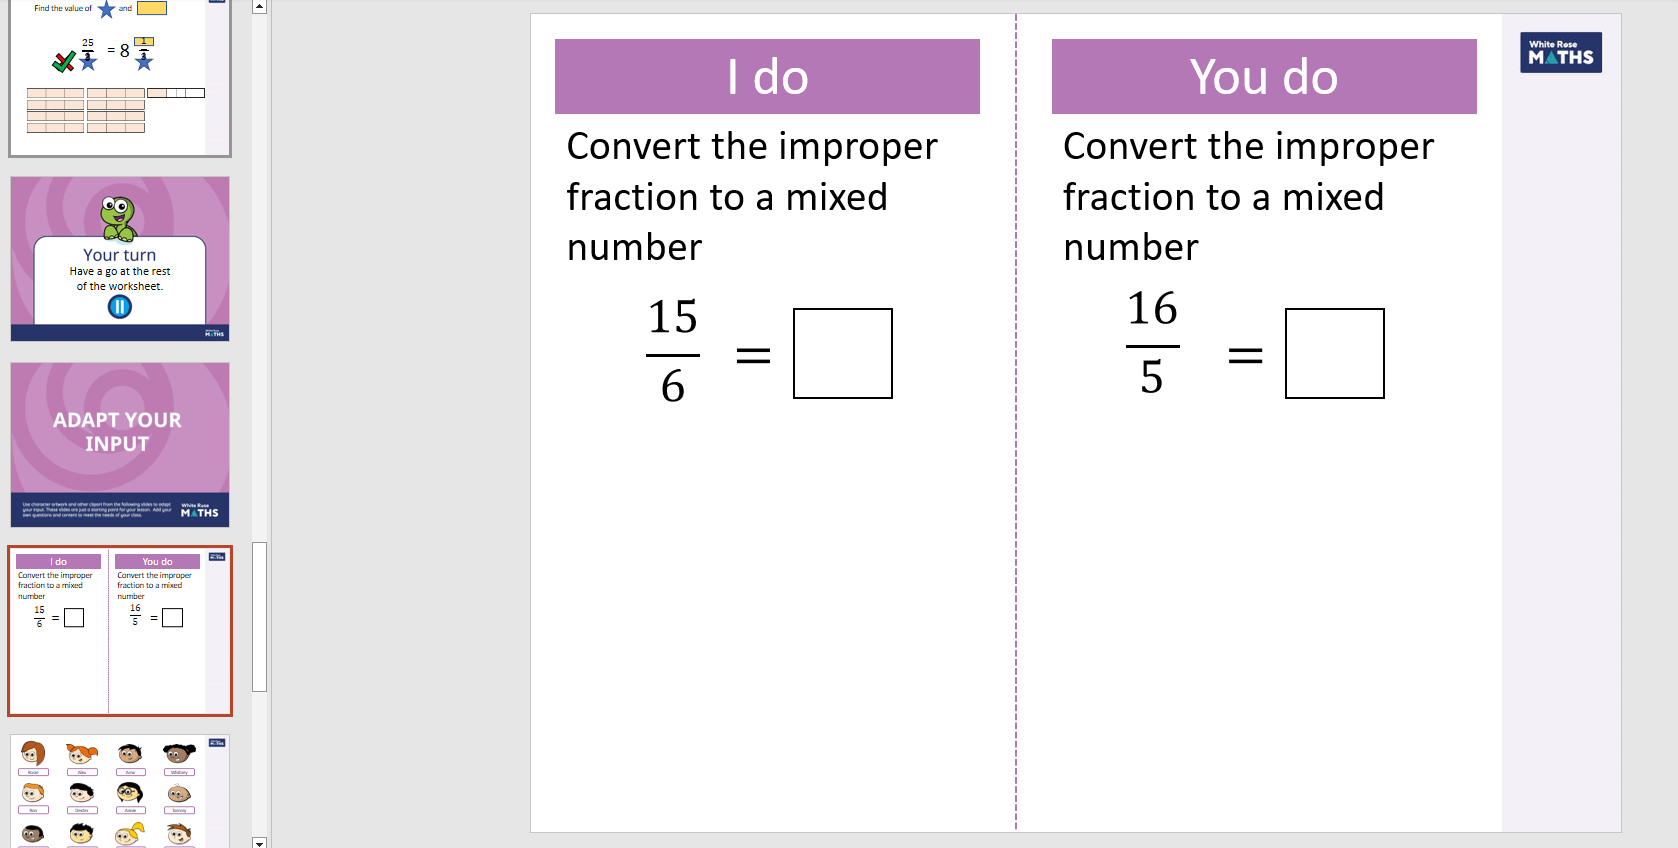The image size is (1678, 848).
Task: Click the White Rose Maths logo on slide
Action: click(x=1560, y=53)
